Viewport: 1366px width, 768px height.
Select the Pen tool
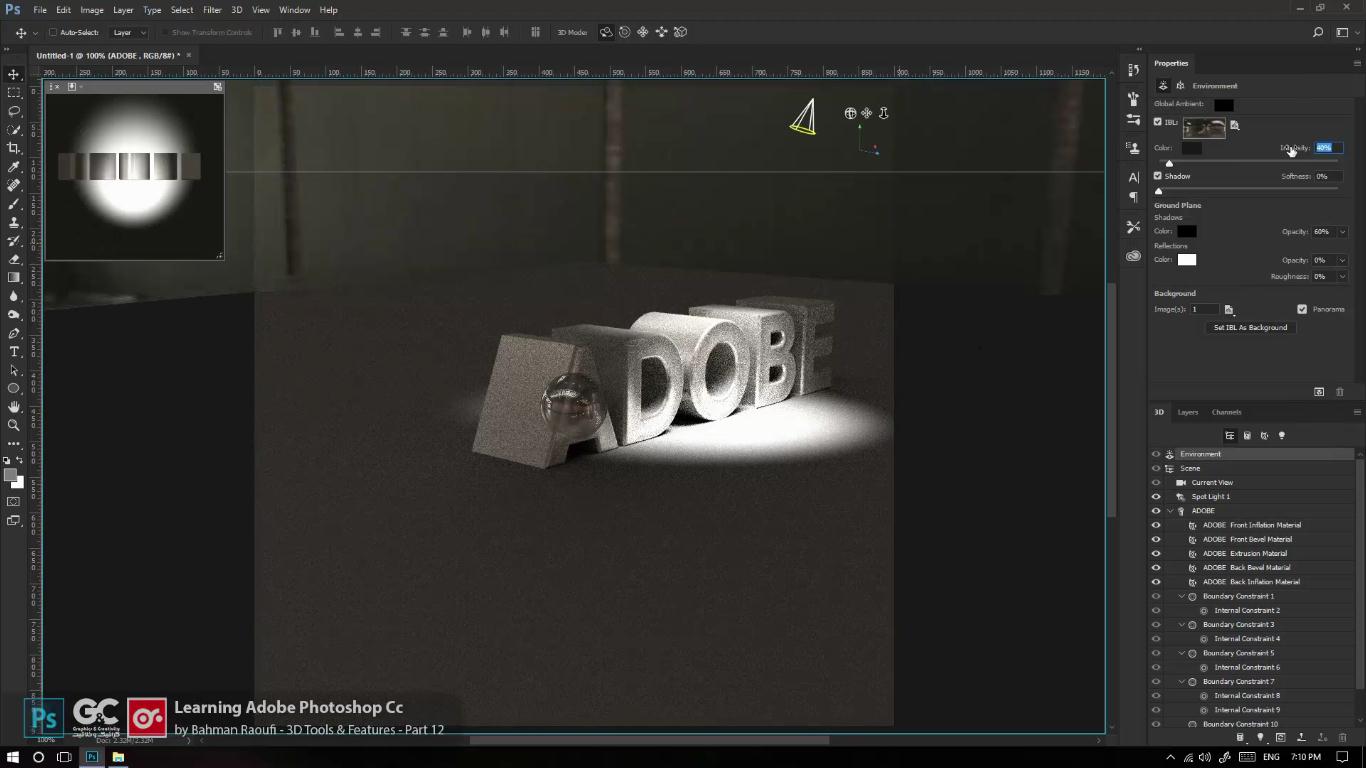point(14,333)
